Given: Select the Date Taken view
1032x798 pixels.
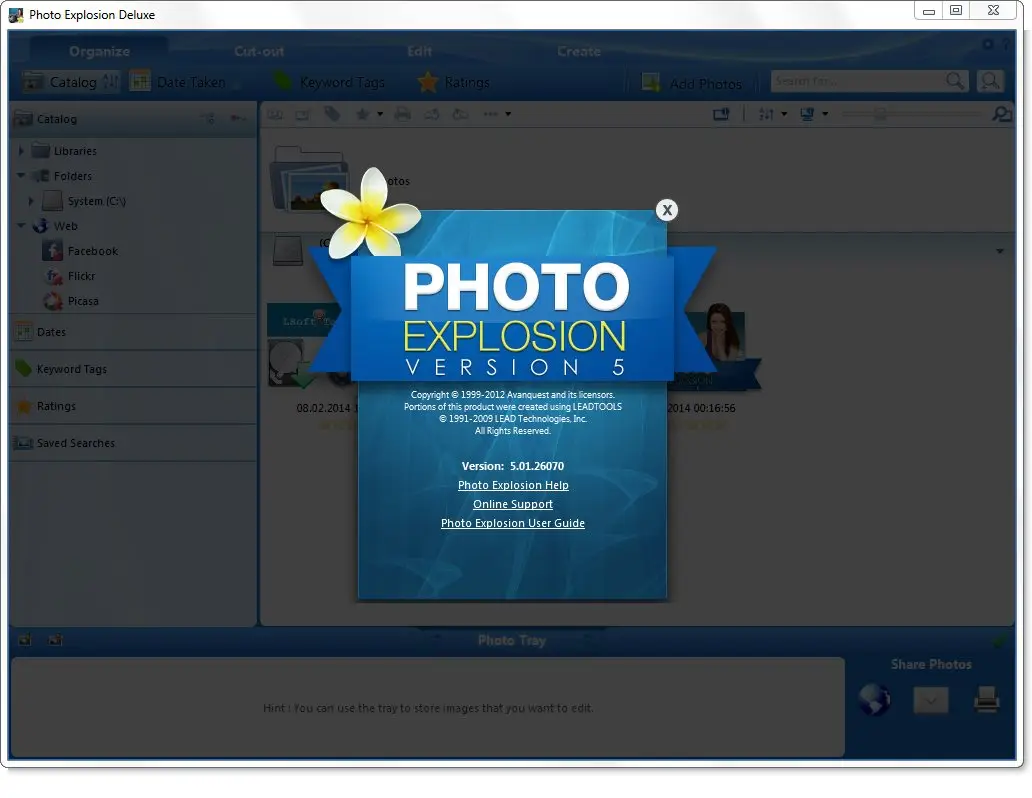Looking at the screenshot, I should (178, 82).
